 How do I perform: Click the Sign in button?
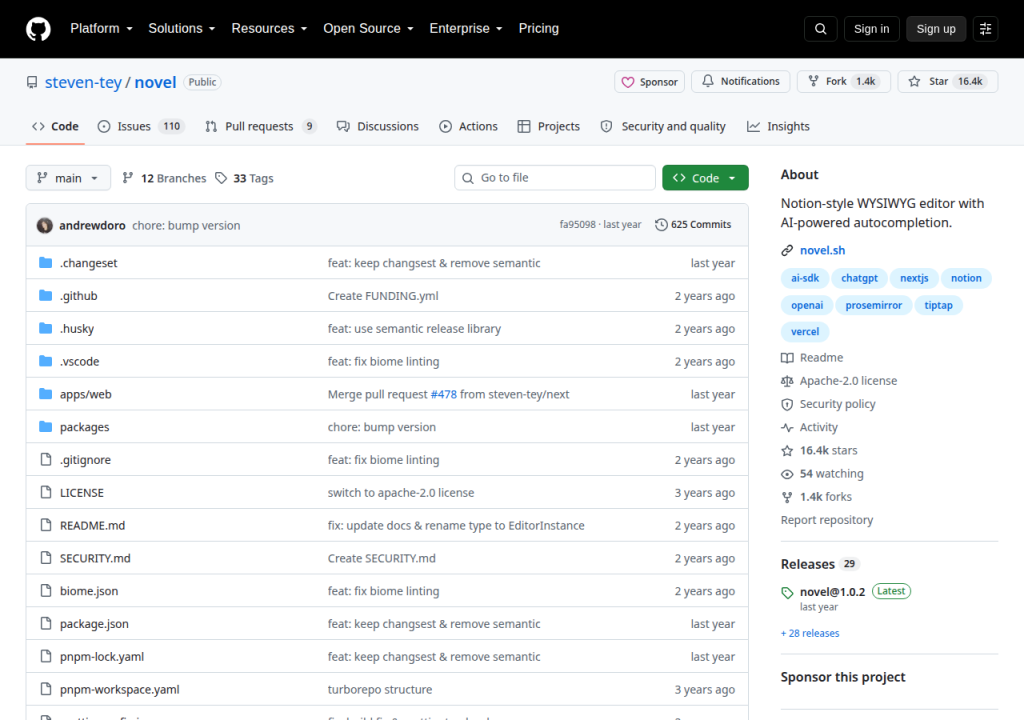click(x=871, y=29)
